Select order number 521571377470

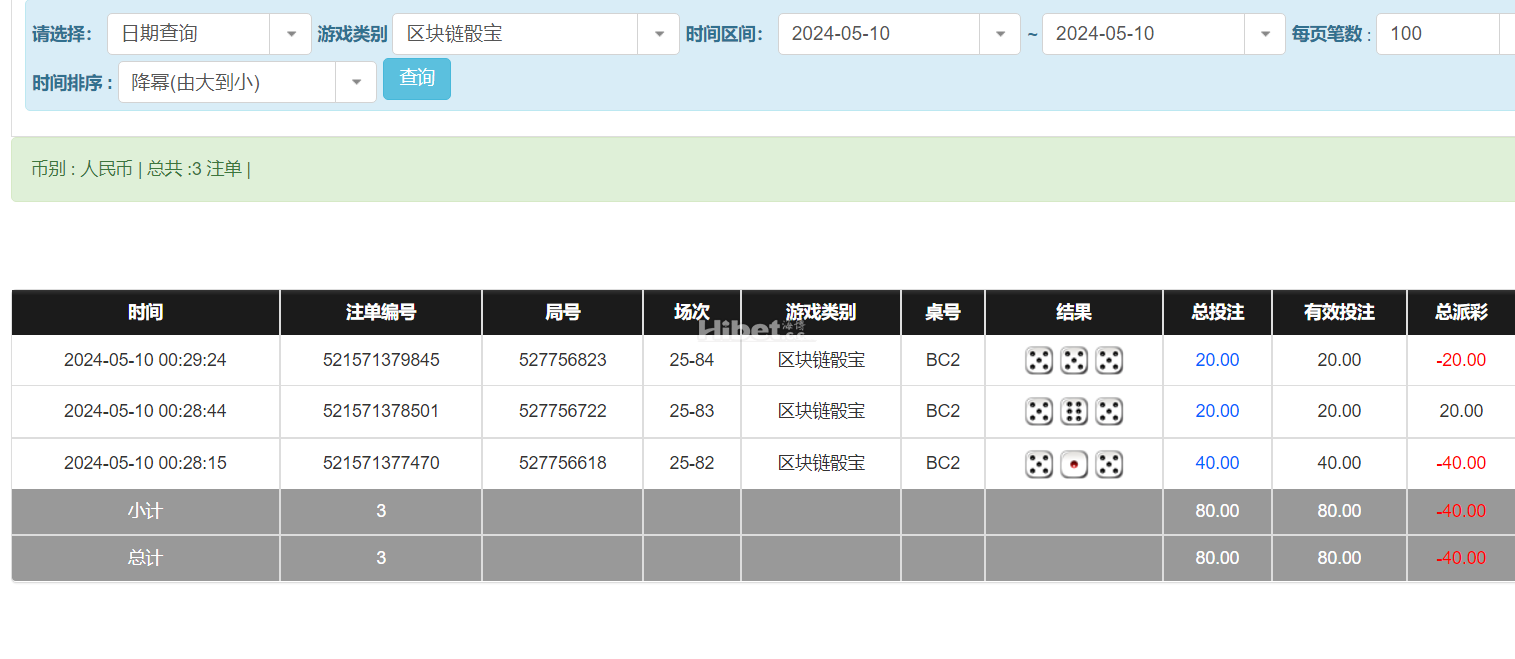381,463
